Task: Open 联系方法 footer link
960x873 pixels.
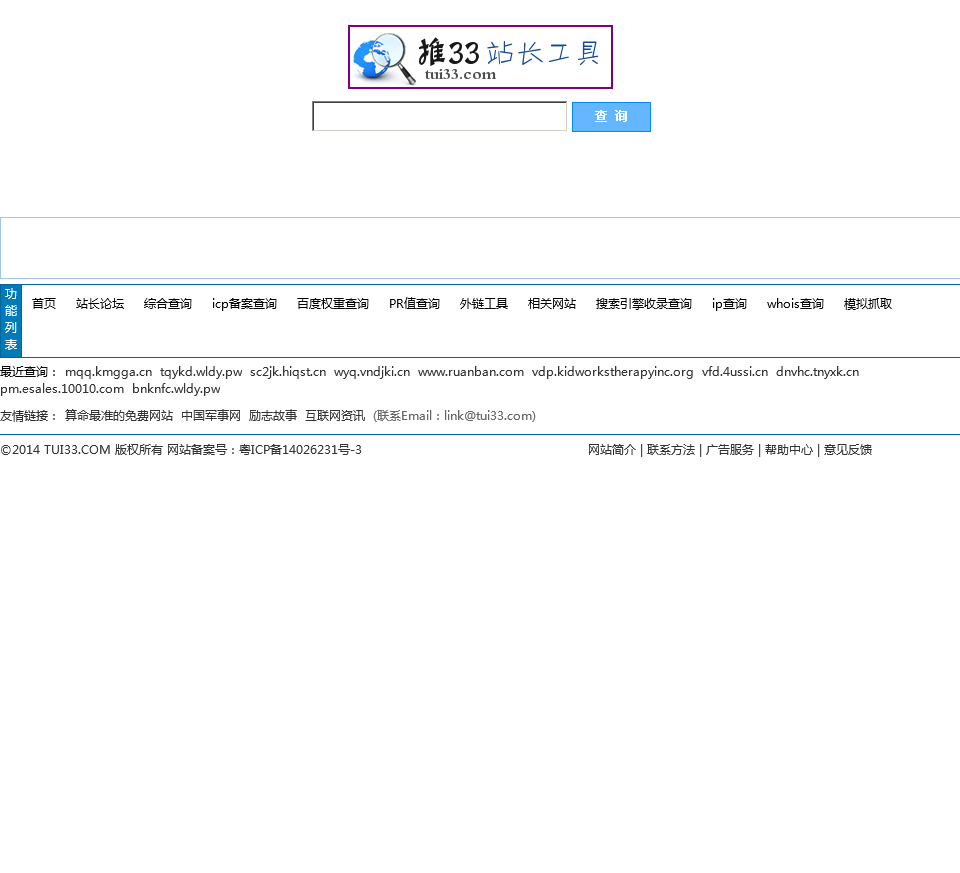Action: click(x=671, y=450)
